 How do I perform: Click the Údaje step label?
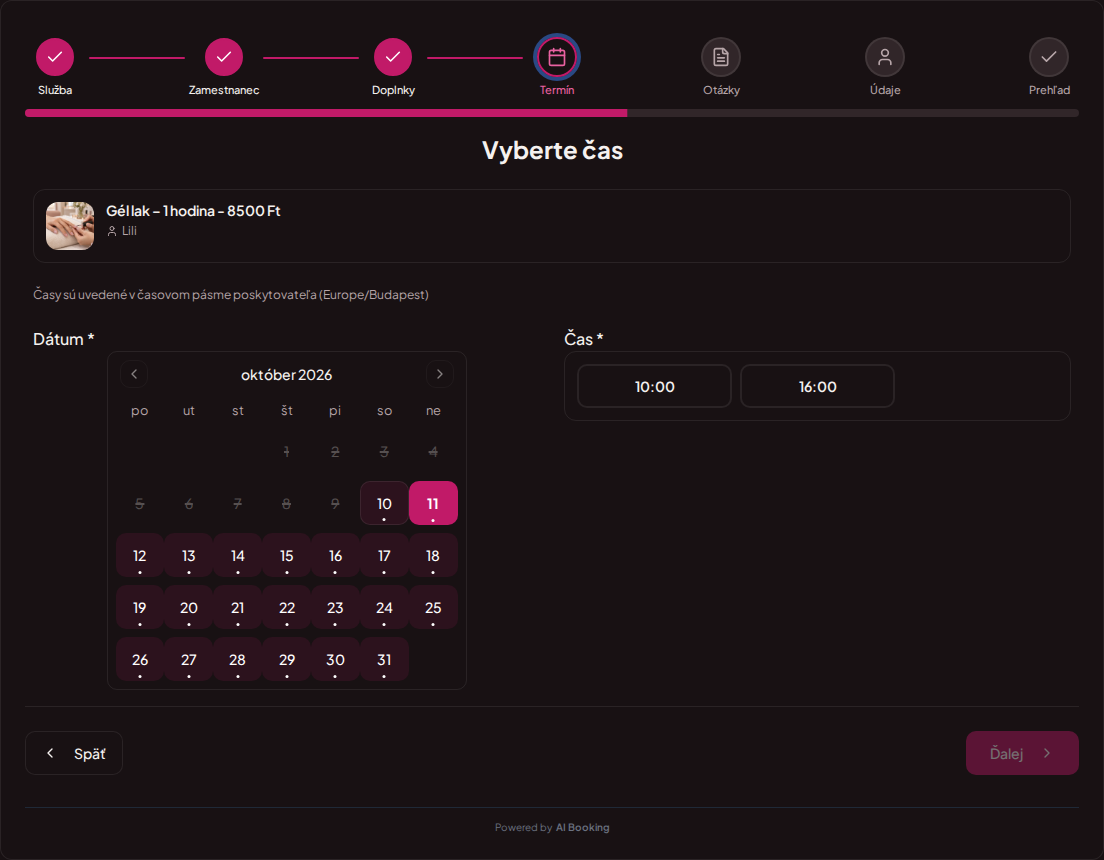coord(885,90)
